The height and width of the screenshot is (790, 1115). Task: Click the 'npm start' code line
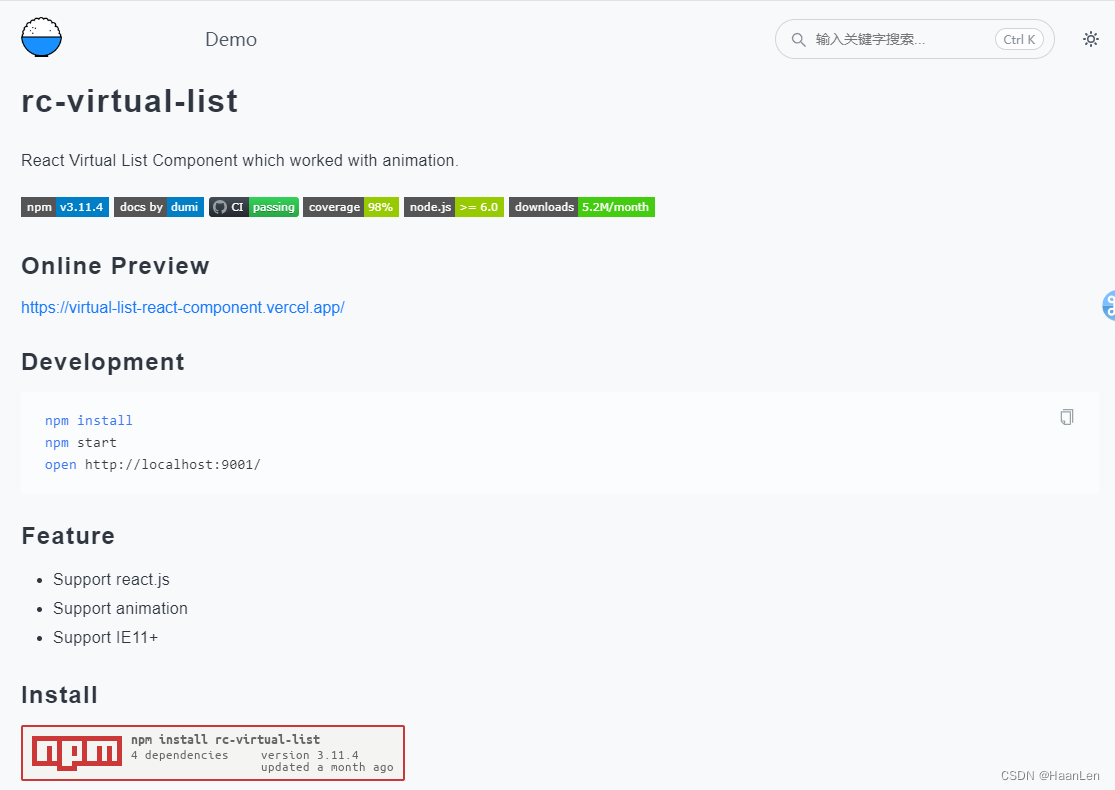[80, 442]
